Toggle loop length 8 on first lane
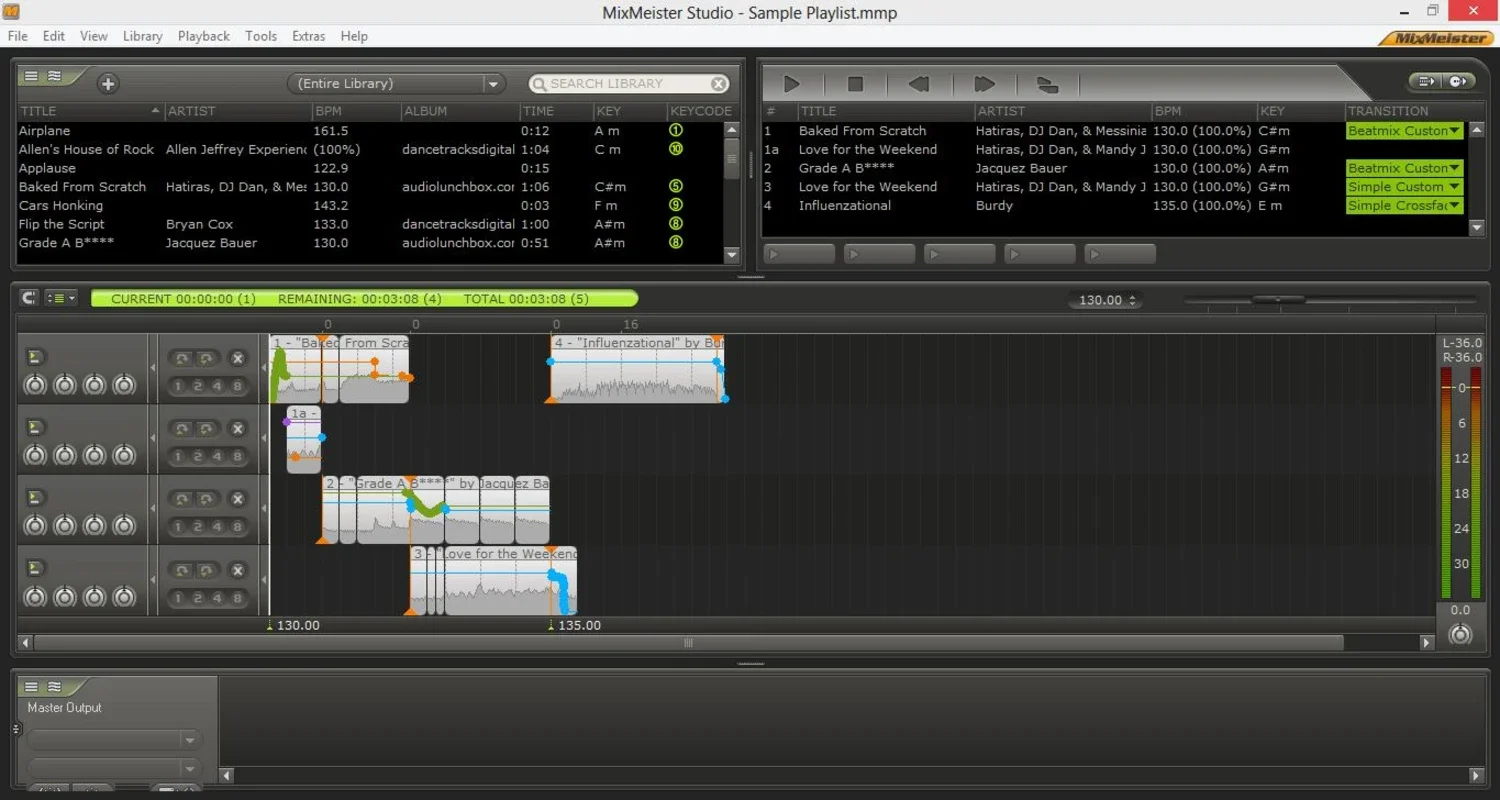Screen dimensions: 1500x800 (237, 386)
